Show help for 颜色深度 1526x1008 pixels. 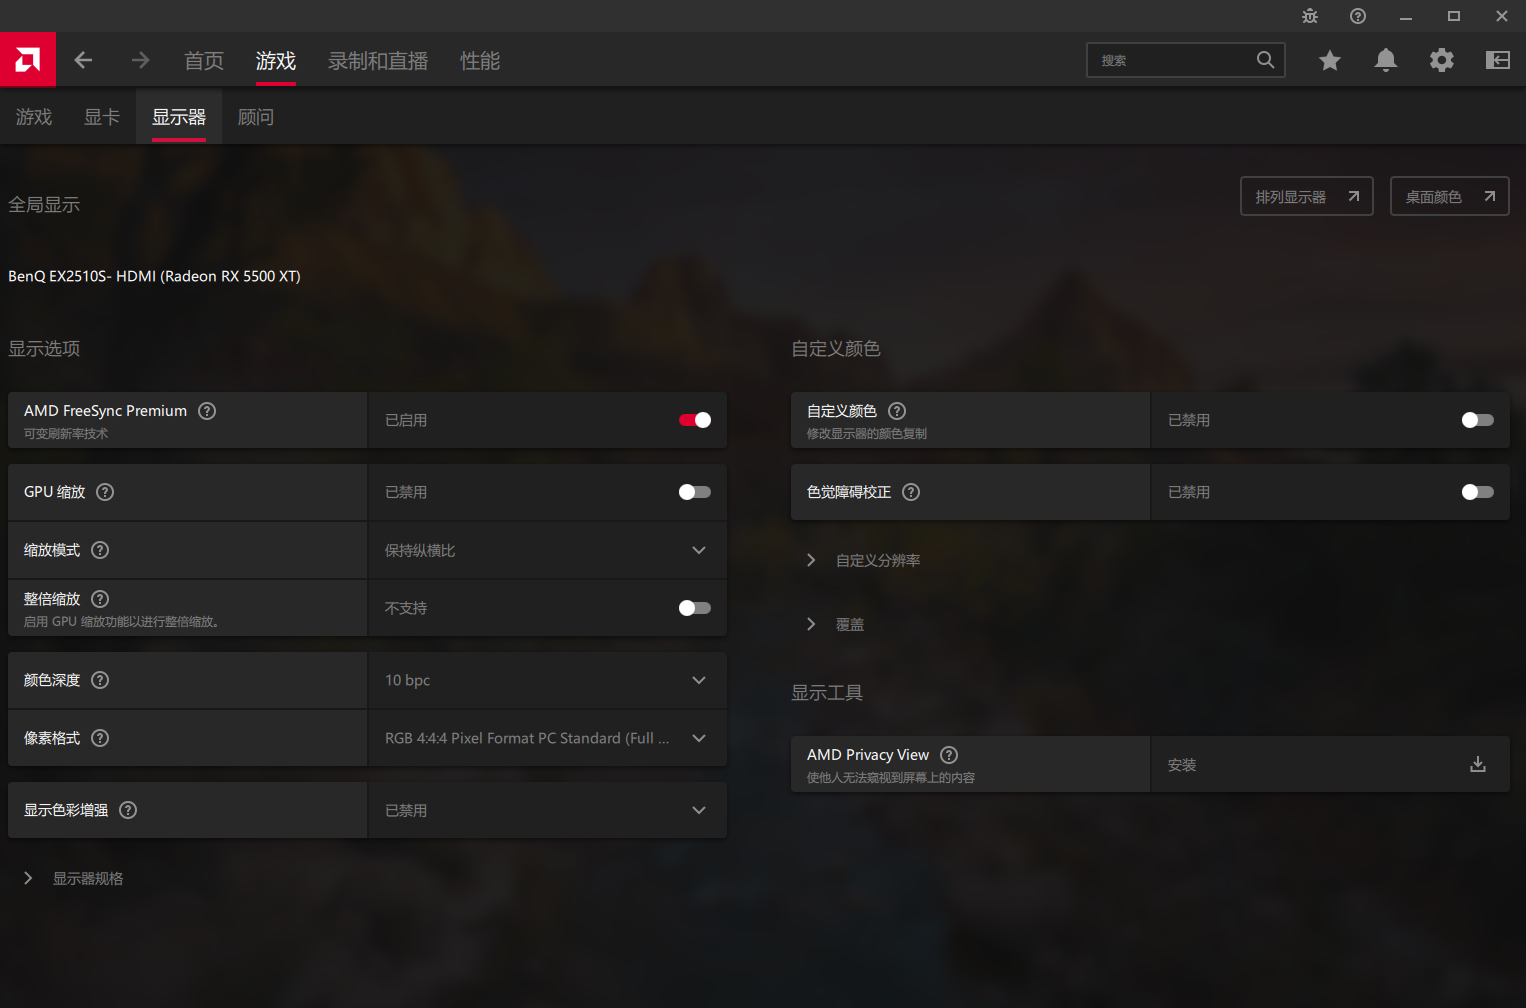pyautogui.click(x=100, y=680)
